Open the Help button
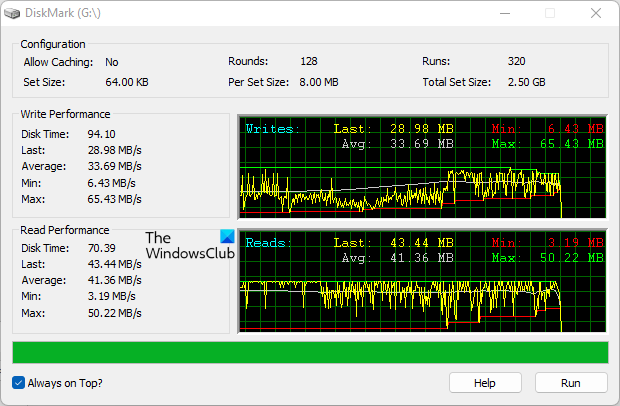Image resolution: width=620 pixels, height=406 pixels. click(485, 383)
